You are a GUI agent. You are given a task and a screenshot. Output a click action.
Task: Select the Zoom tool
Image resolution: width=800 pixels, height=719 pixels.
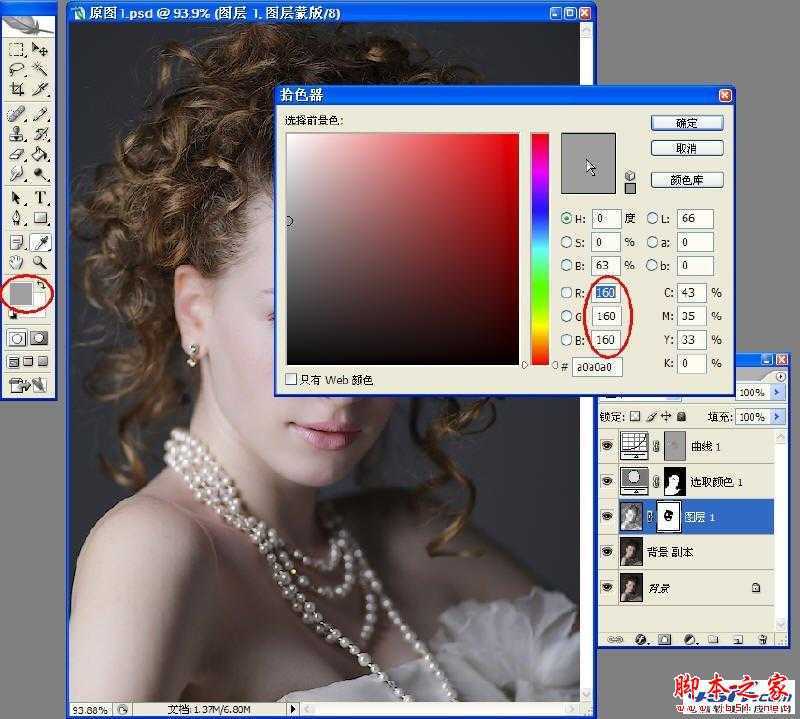40,262
